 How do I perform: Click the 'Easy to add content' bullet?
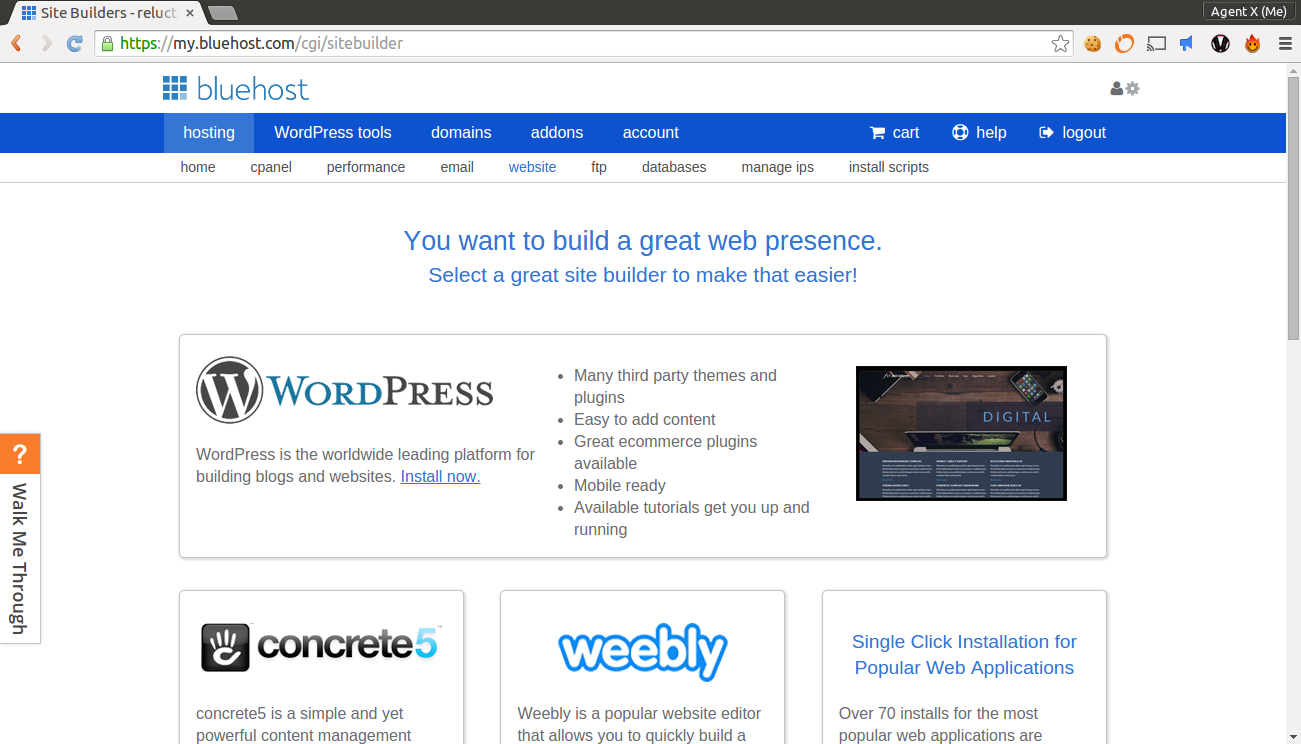[x=645, y=419]
